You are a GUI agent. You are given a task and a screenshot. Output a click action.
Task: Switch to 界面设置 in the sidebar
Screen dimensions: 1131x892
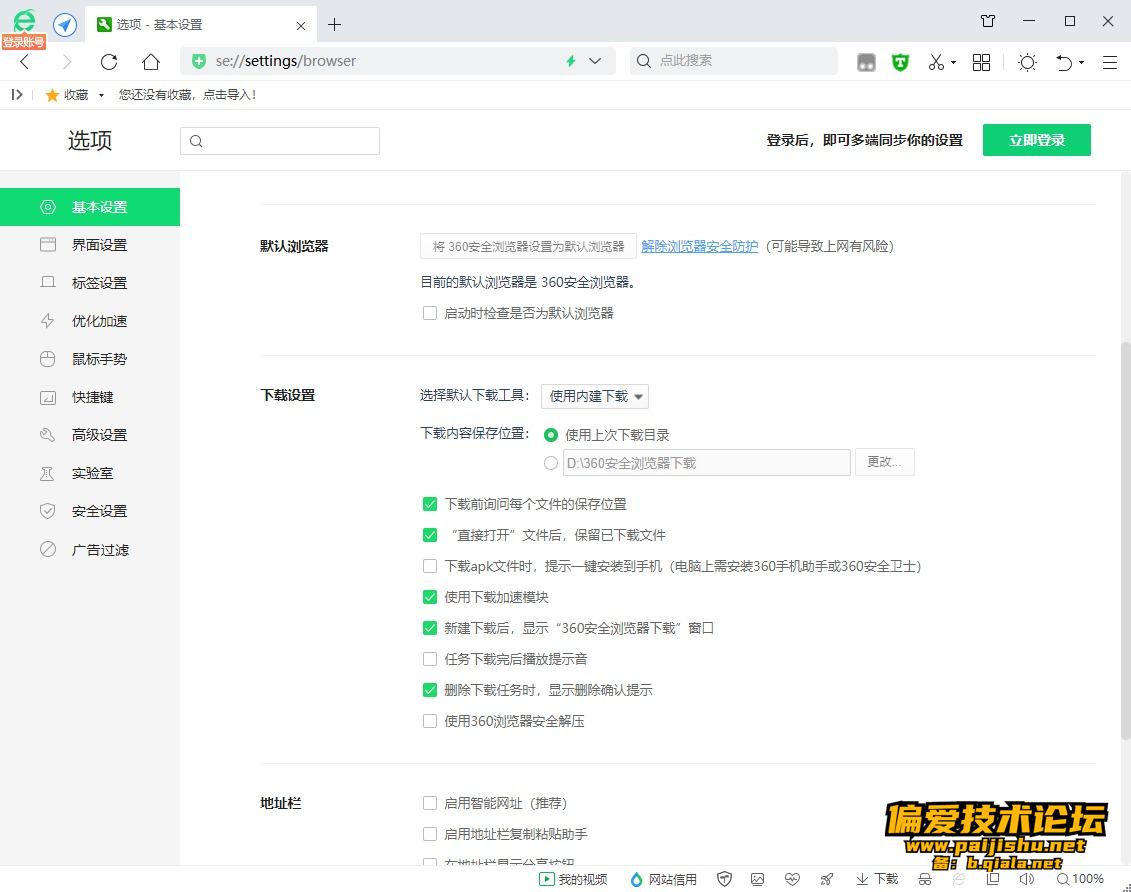pyautogui.click(x=90, y=245)
